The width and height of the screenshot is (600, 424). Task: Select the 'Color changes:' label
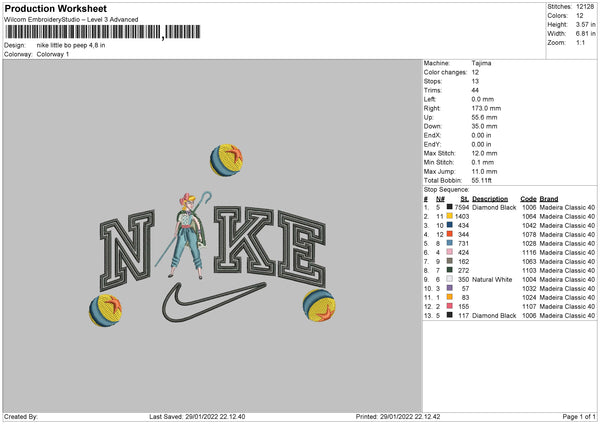coord(445,72)
